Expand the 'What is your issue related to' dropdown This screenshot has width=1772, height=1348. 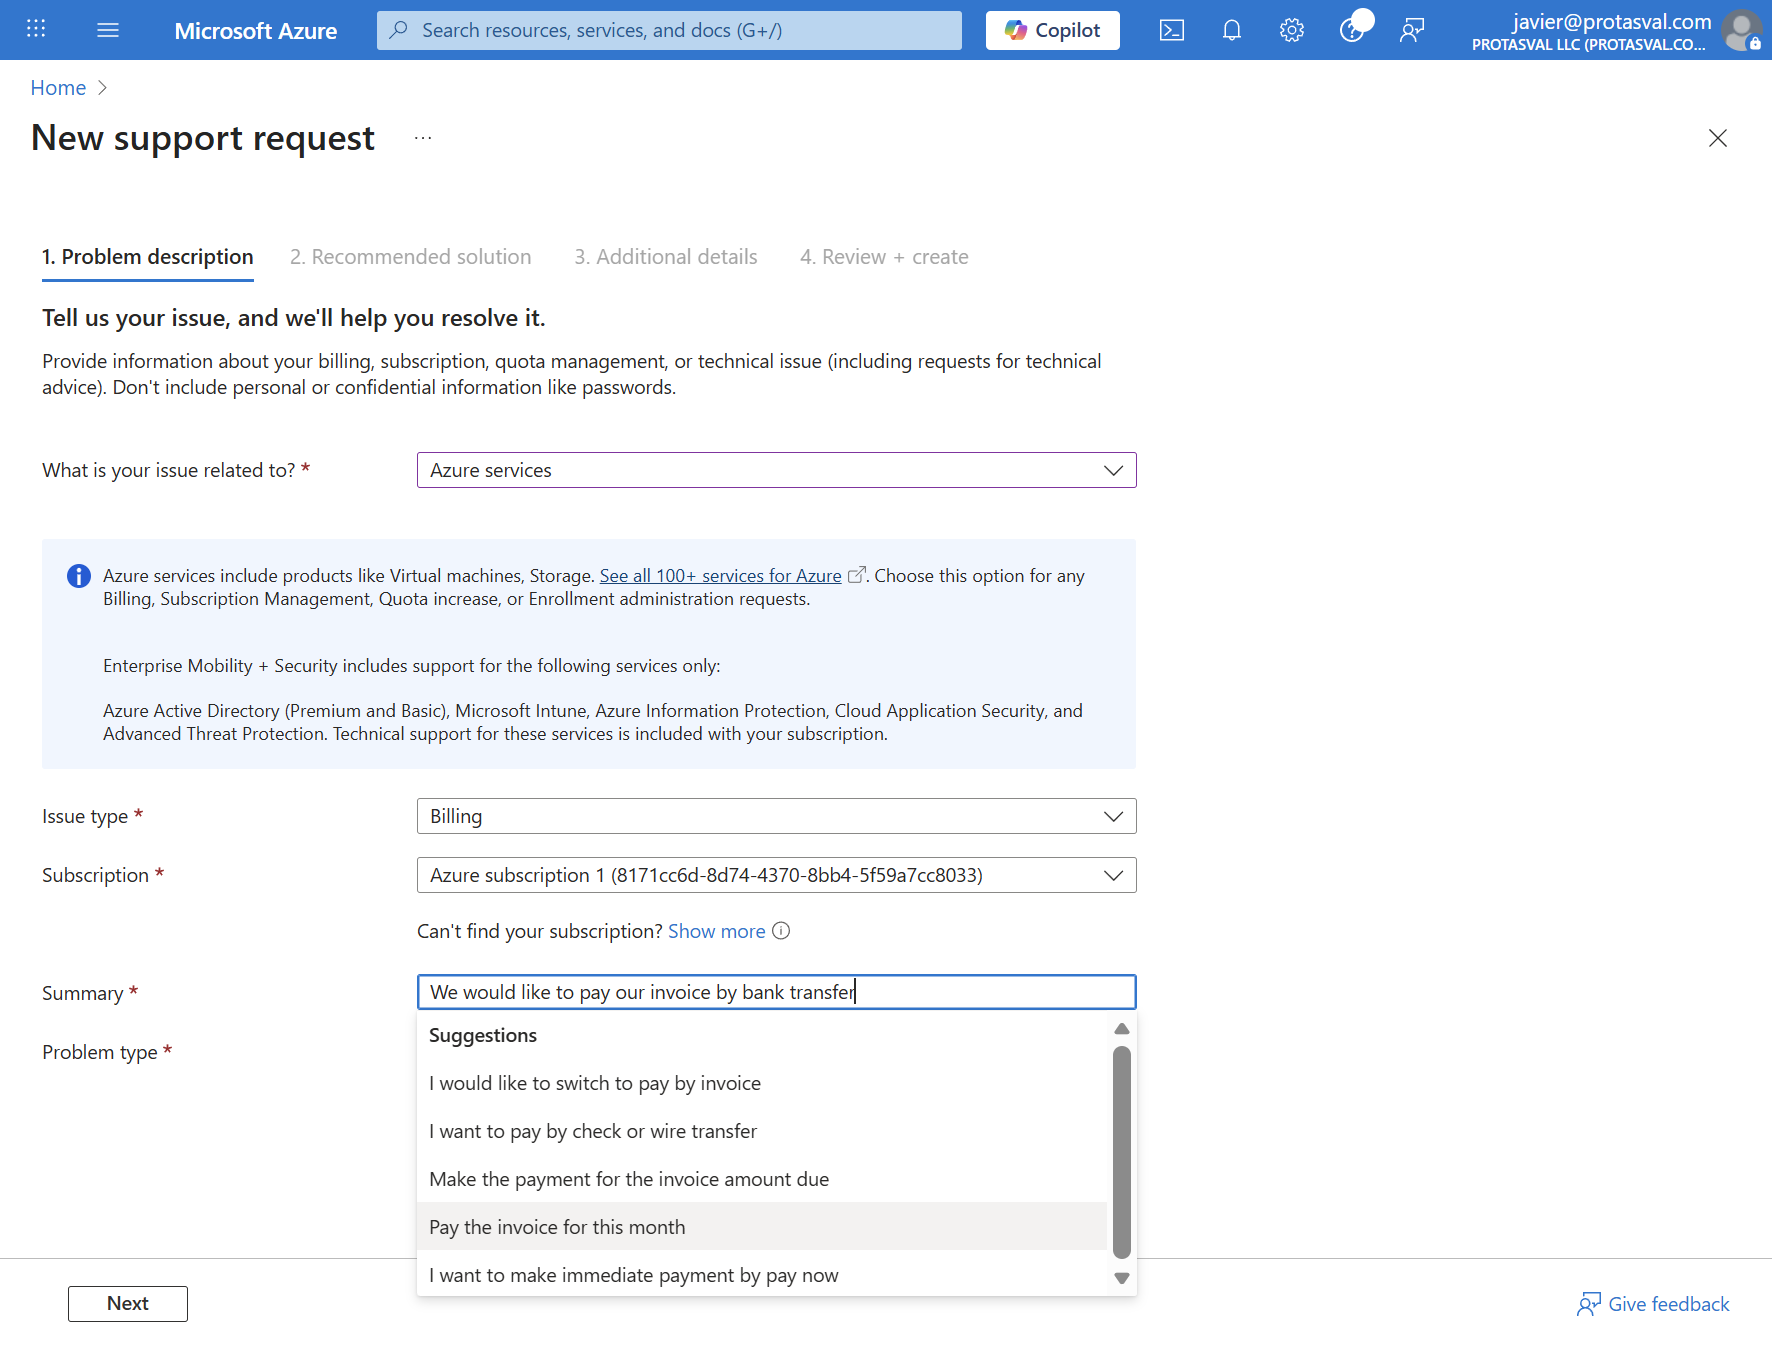pos(777,470)
